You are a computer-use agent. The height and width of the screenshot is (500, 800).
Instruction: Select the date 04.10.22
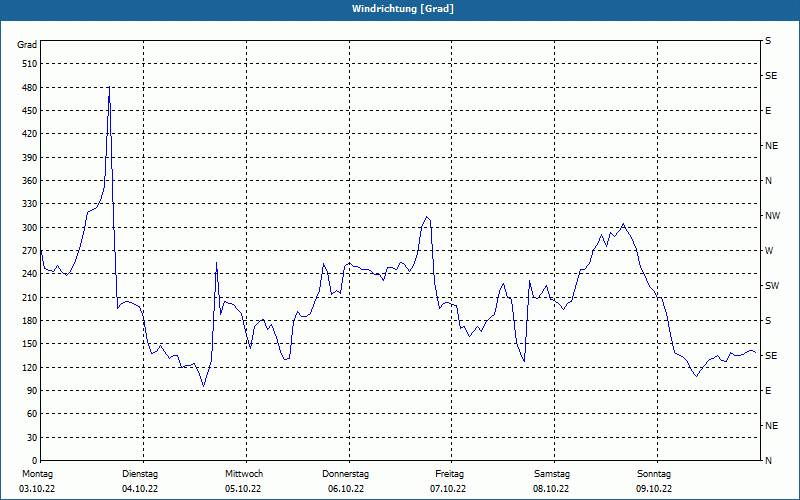click(x=140, y=489)
